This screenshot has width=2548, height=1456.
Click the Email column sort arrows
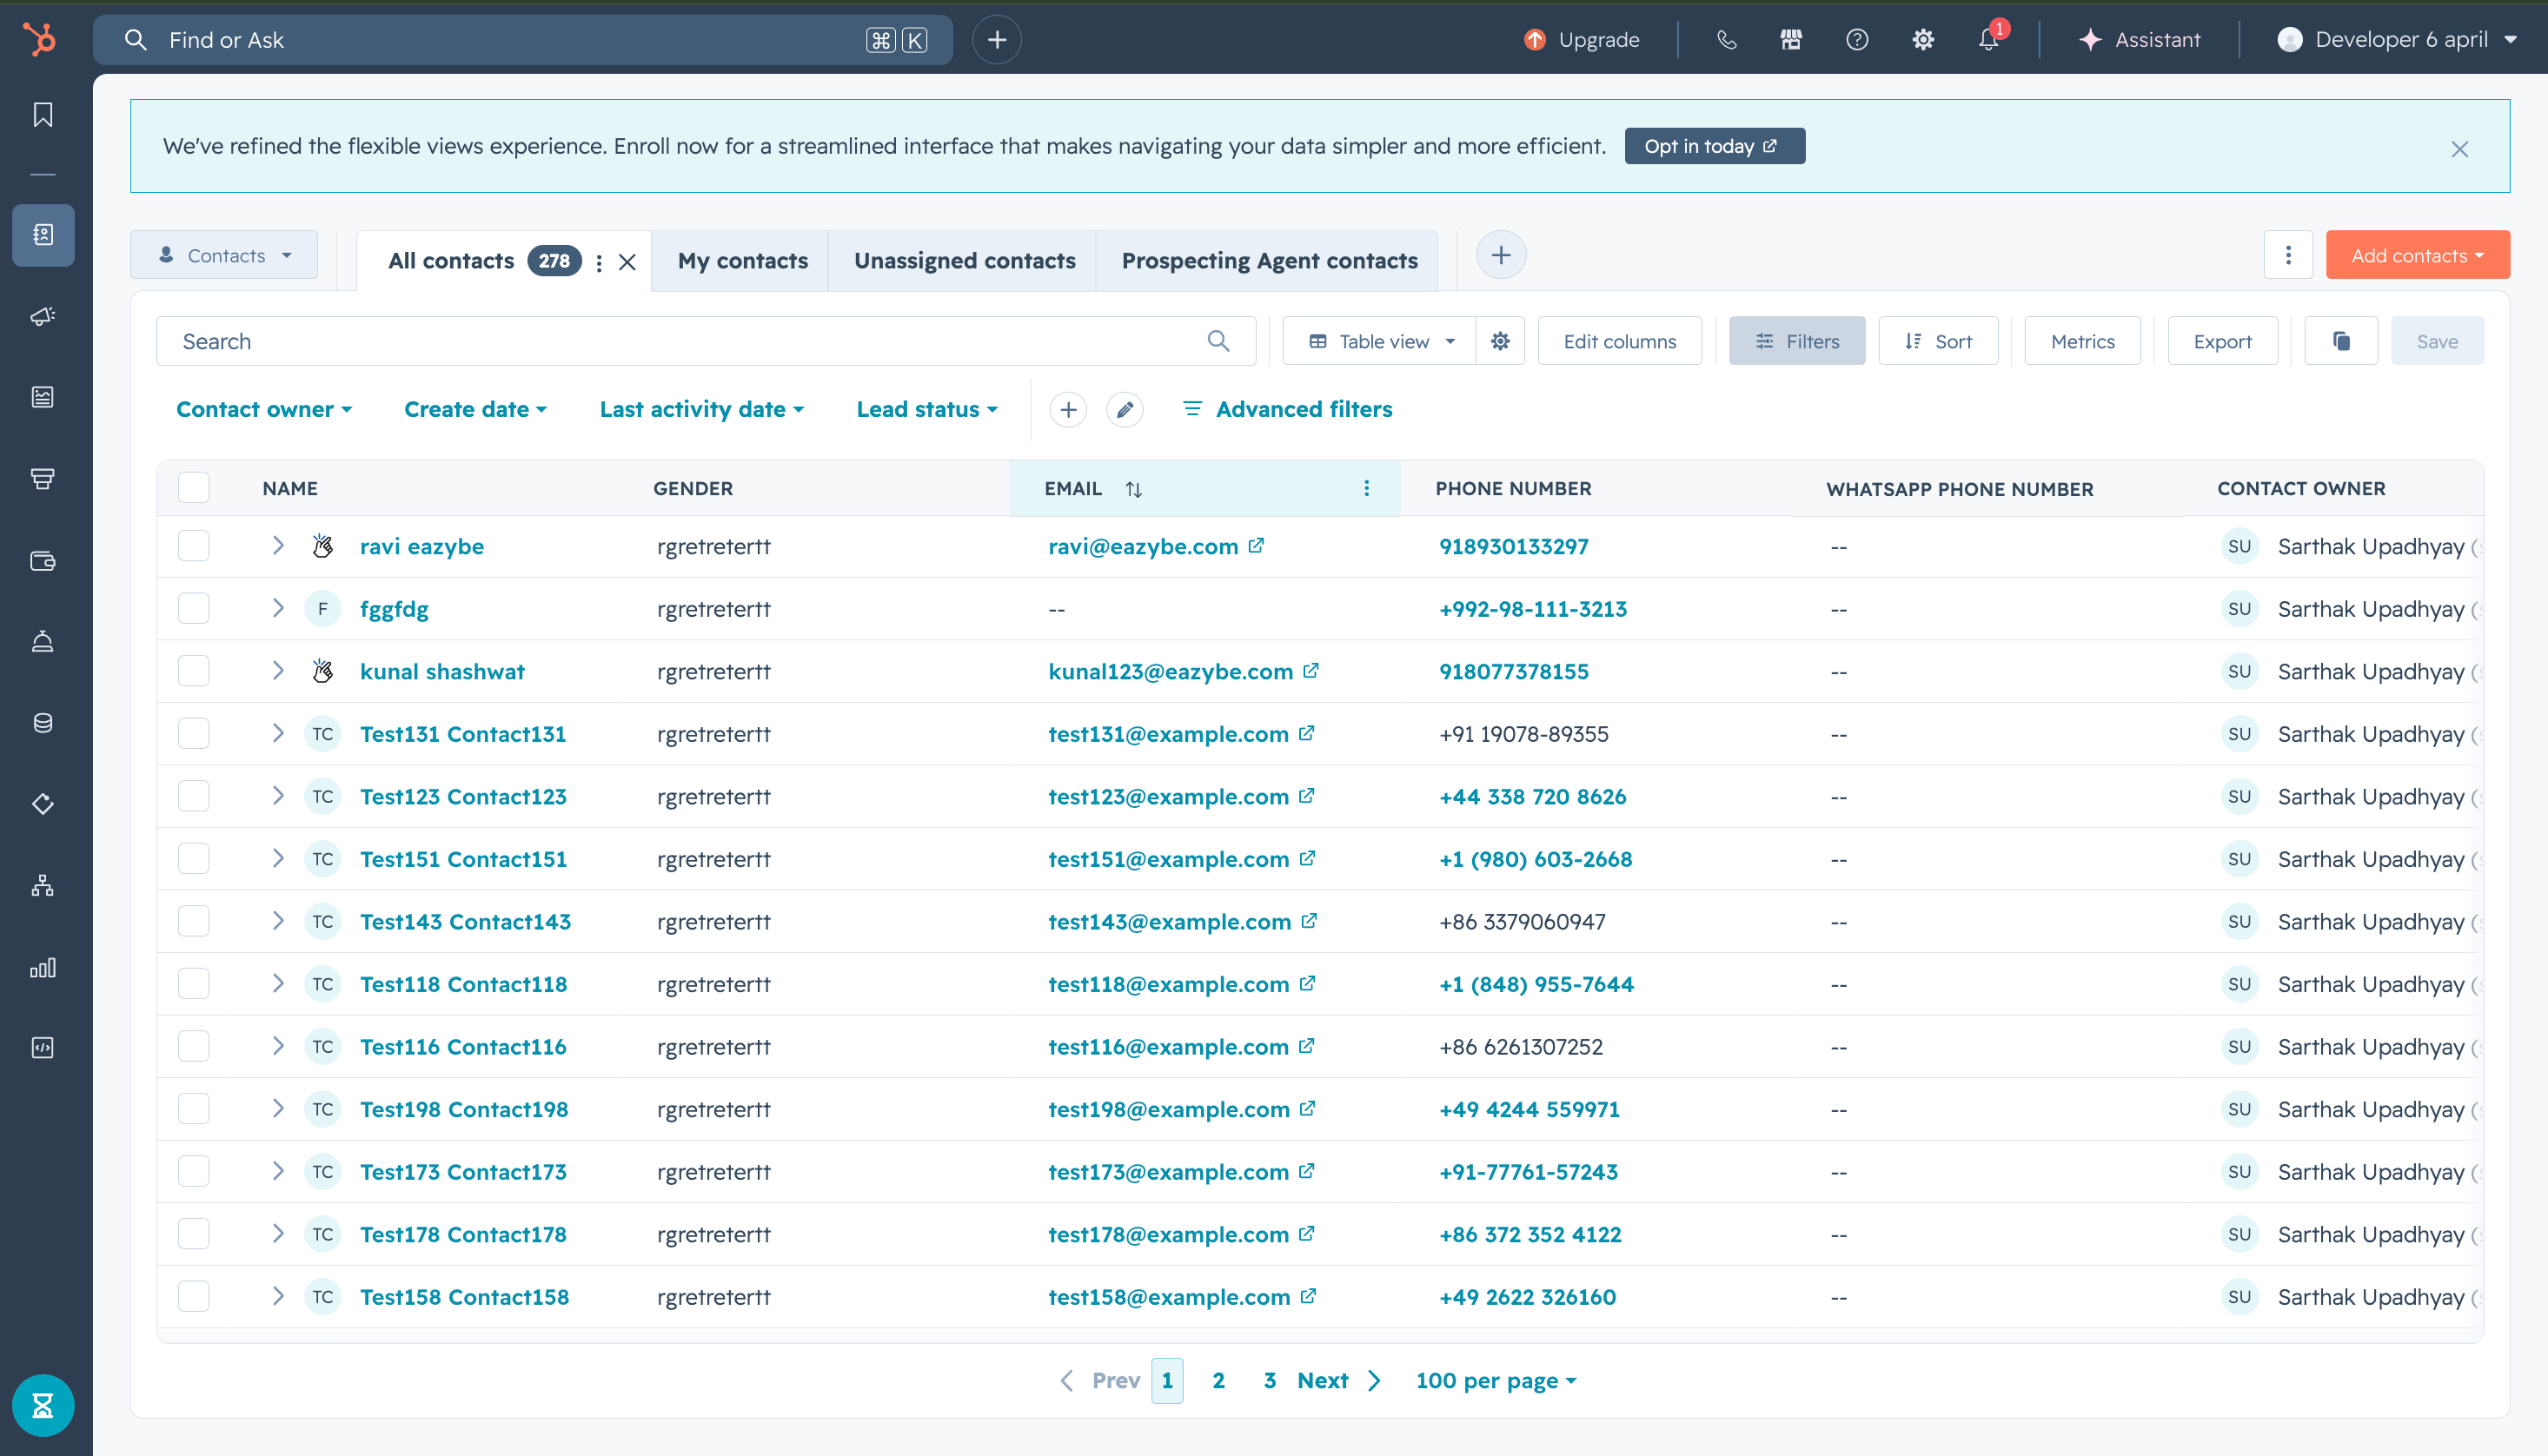(1133, 489)
